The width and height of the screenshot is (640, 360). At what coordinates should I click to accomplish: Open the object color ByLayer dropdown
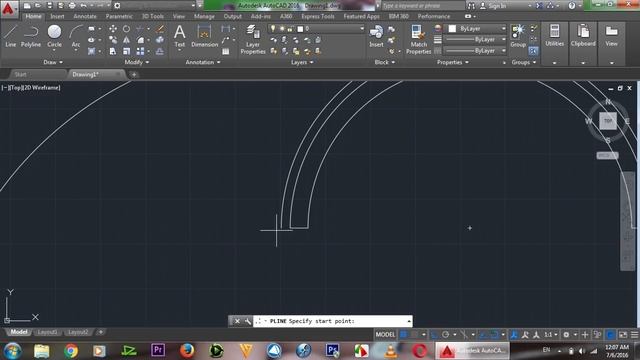477,29
